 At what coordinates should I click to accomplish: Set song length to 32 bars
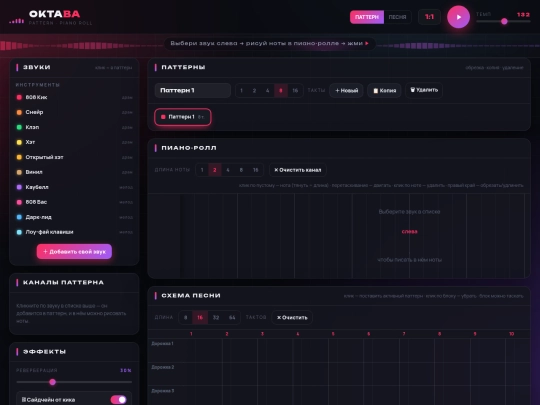(x=216, y=318)
